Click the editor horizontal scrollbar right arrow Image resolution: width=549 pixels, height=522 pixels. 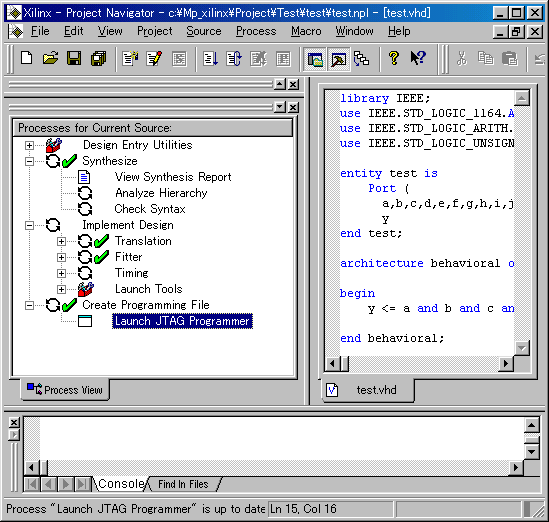(x=506, y=363)
